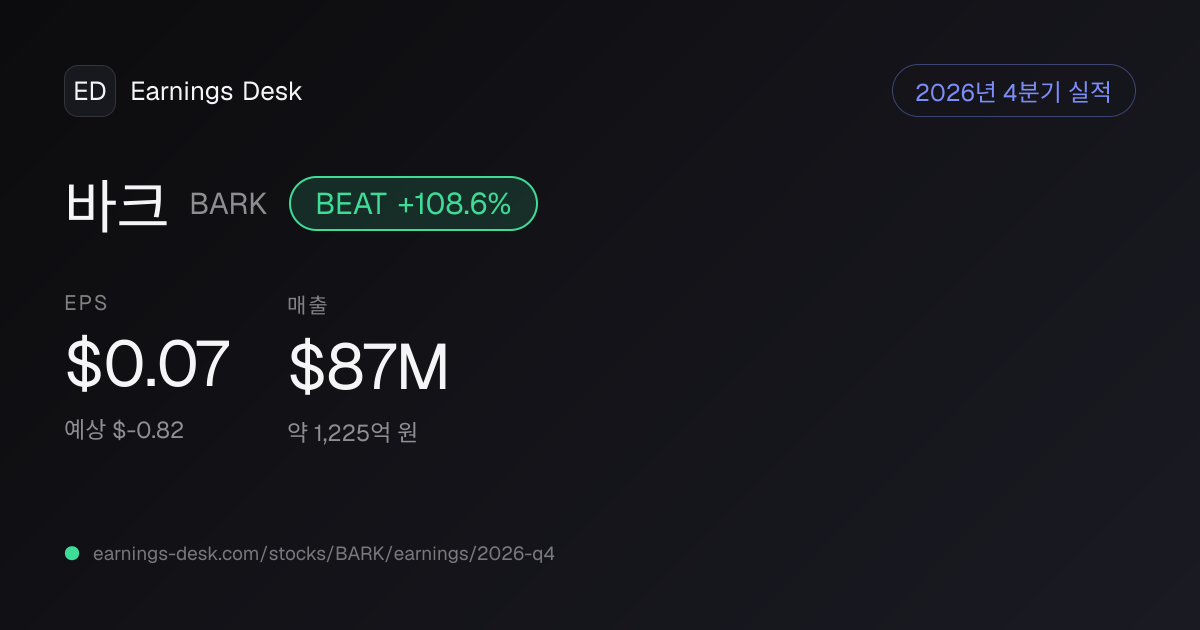1200x630 pixels.
Task: Select the $0.07 EPS value
Action: (x=148, y=364)
